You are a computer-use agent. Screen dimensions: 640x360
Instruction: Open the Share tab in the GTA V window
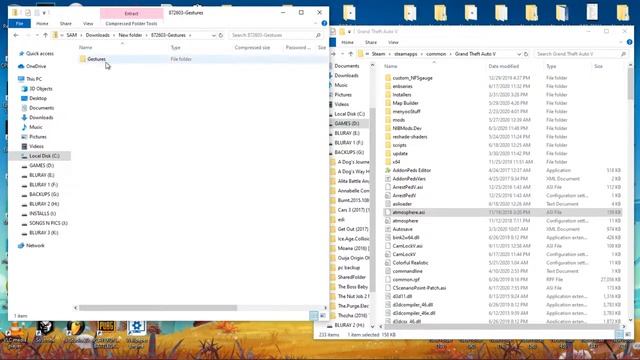tap(371, 42)
